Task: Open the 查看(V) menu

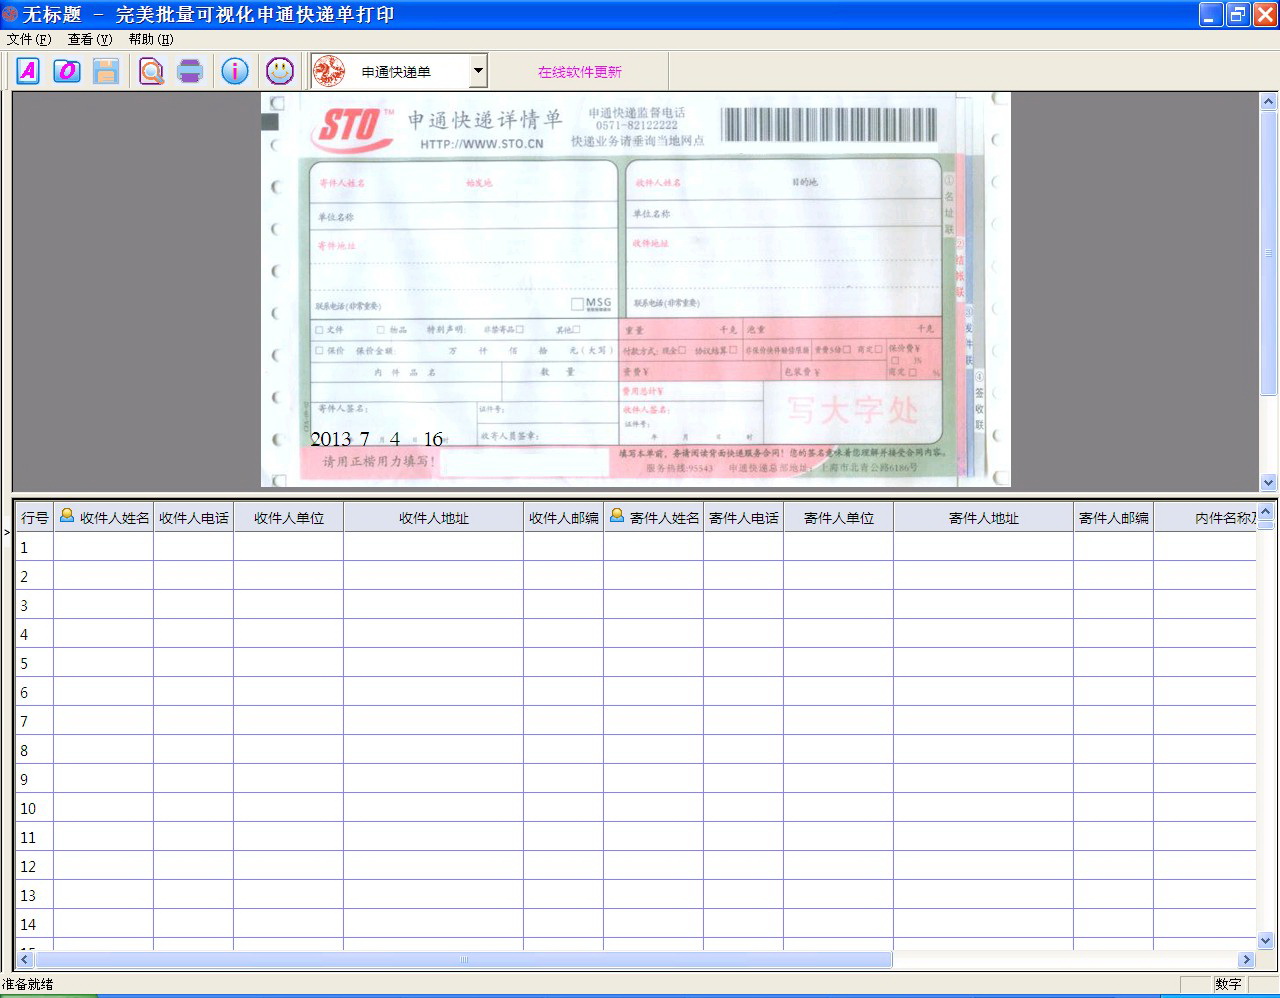Action: pyautogui.click(x=90, y=40)
